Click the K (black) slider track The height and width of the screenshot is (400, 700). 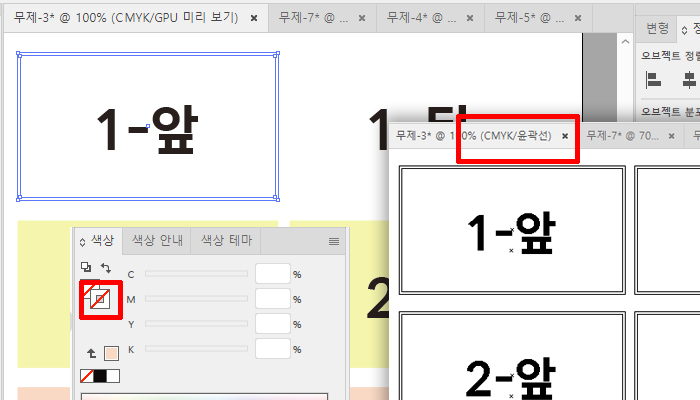196,349
